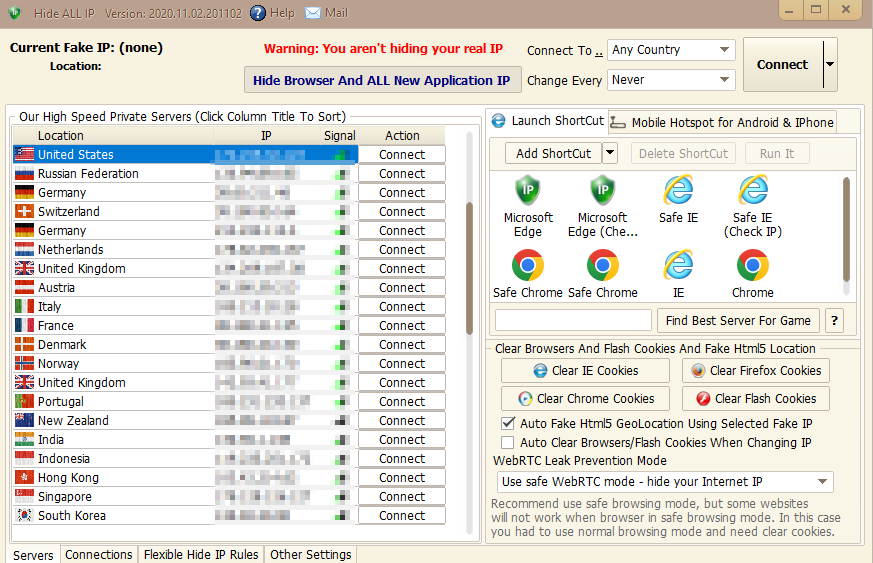Image resolution: width=873 pixels, height=563 pixels.
Task: Select the New Zealand flag icon
Action: coord(24,420)
